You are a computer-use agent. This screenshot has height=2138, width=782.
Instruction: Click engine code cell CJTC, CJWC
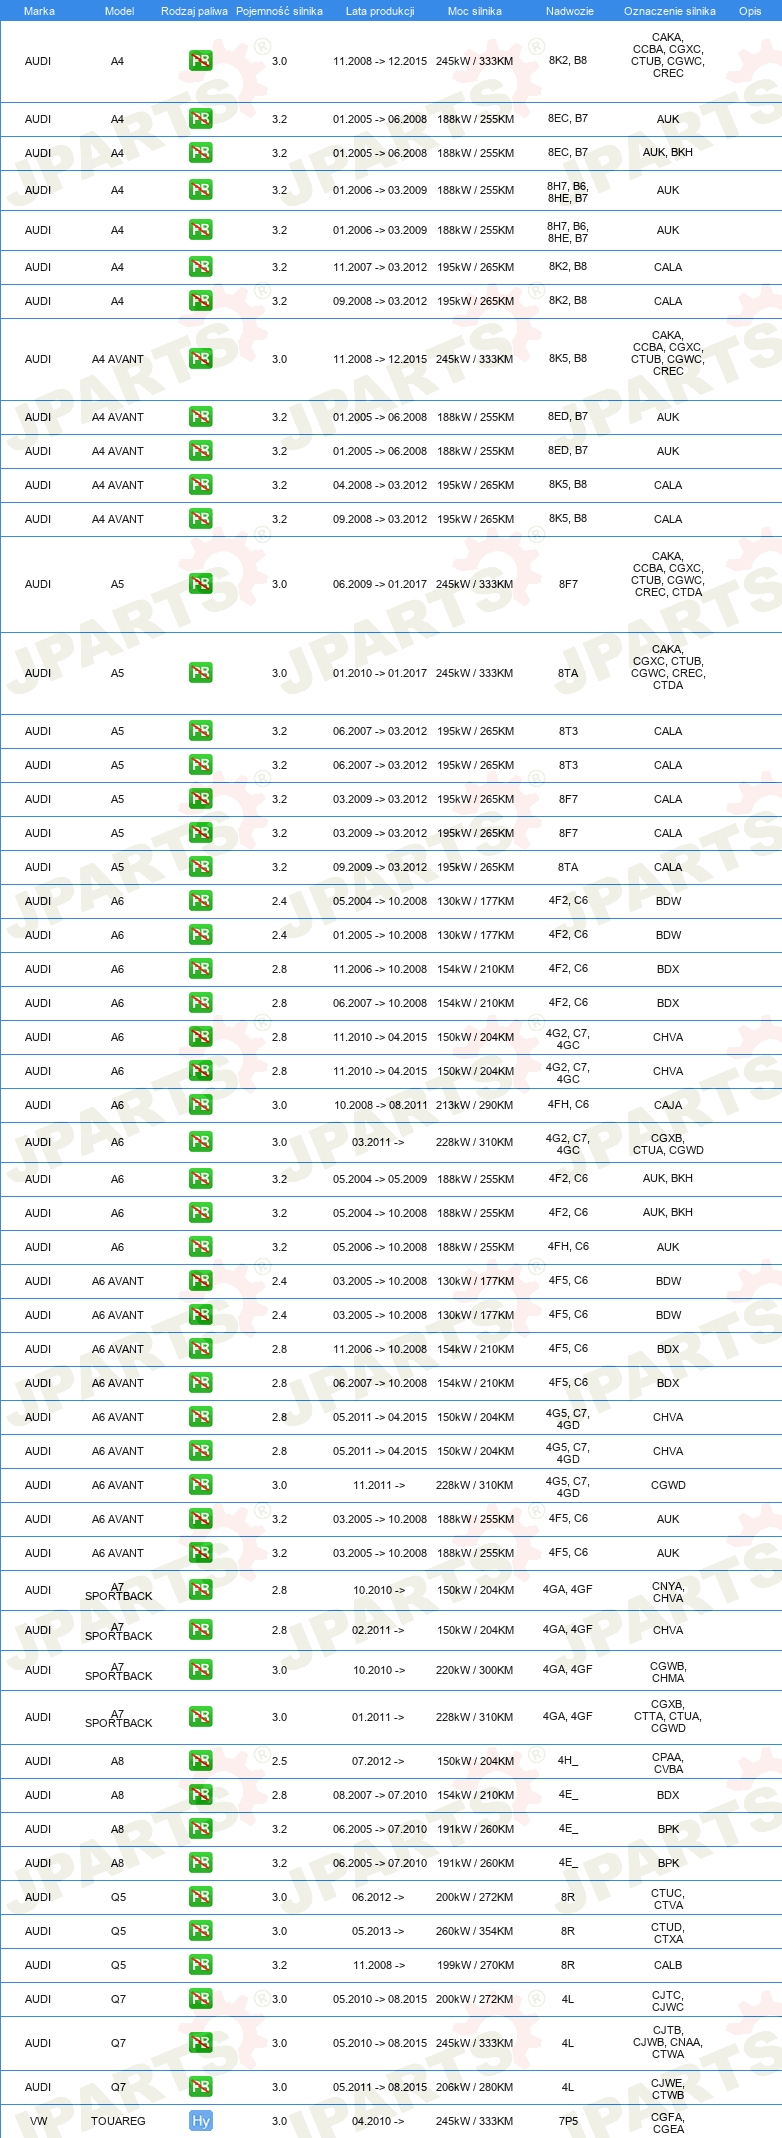click(x=668, y=2001)
